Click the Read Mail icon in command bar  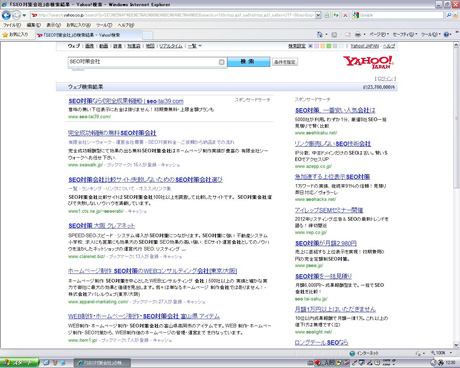click(x=348, y=34)
